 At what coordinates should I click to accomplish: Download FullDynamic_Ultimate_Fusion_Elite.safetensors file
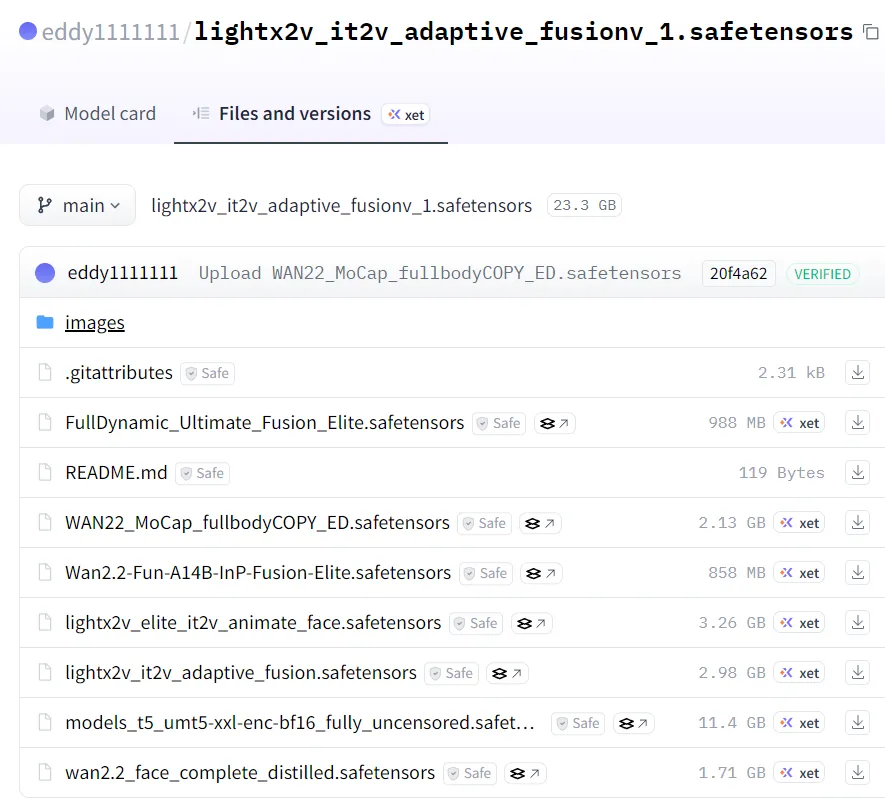coord(857,423)
